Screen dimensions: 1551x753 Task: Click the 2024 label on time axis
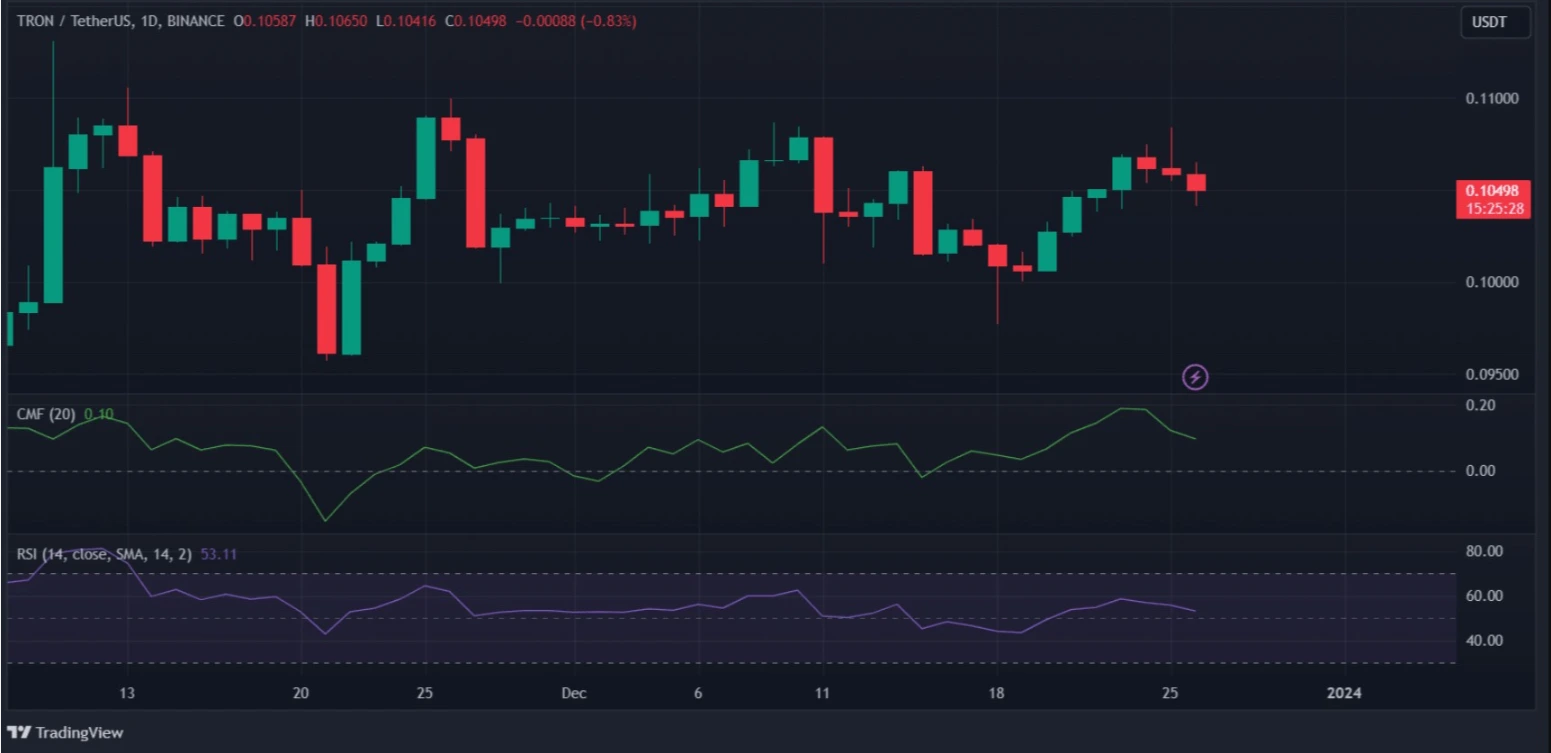coord(1342,693)
